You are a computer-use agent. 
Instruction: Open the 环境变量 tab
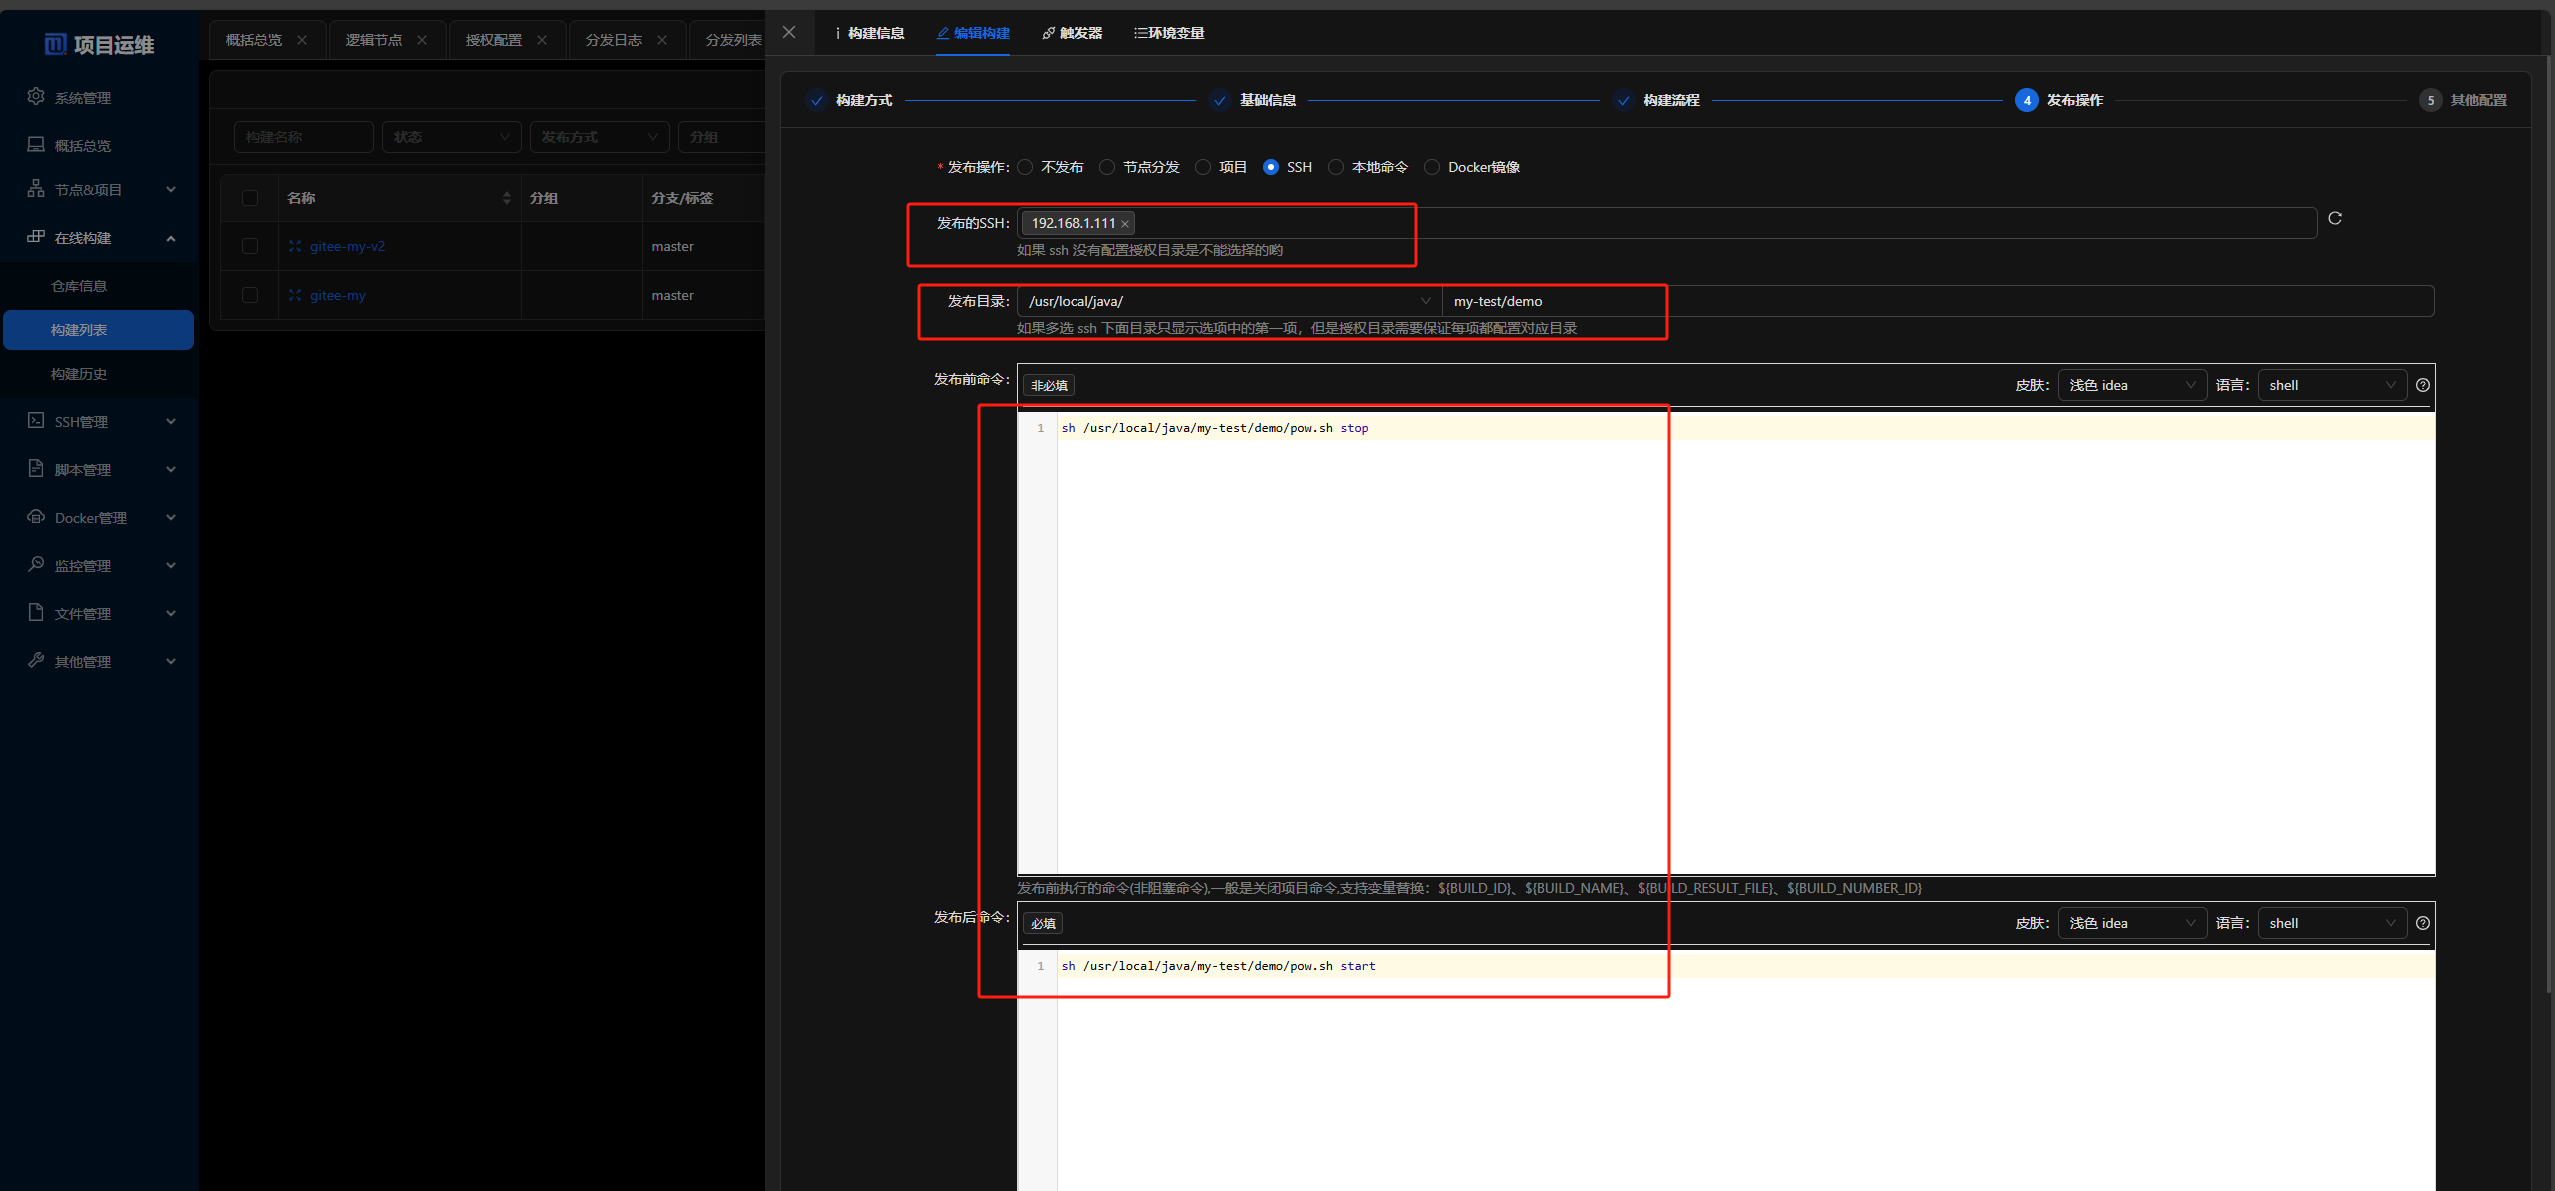tap(1169, 33)
